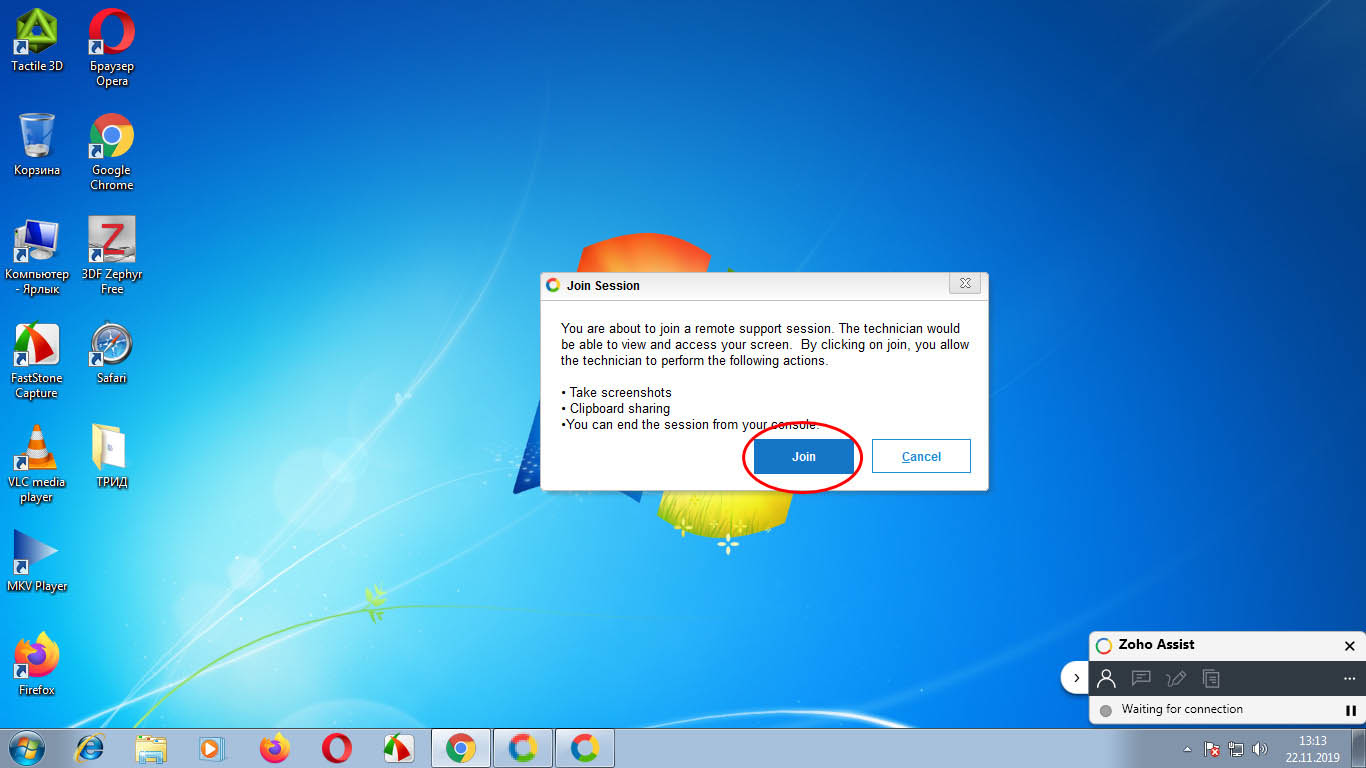Viewport: 1366px width, 768px height.
Task: Close the Zoho Assist panel
Action: (x=1349, y=646)
